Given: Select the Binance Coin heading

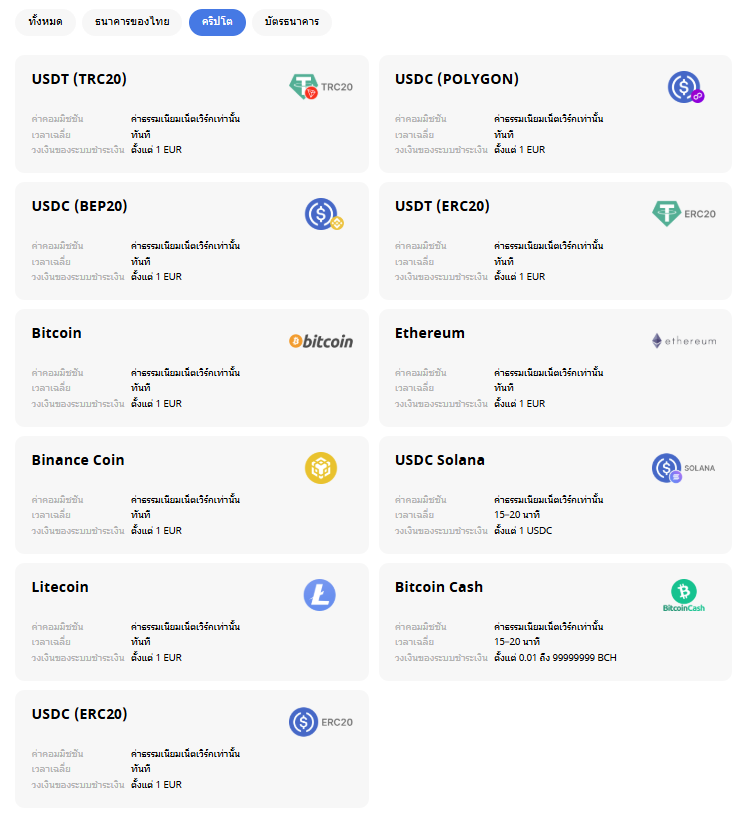Looking at the screenshot, I should [78, 460].
